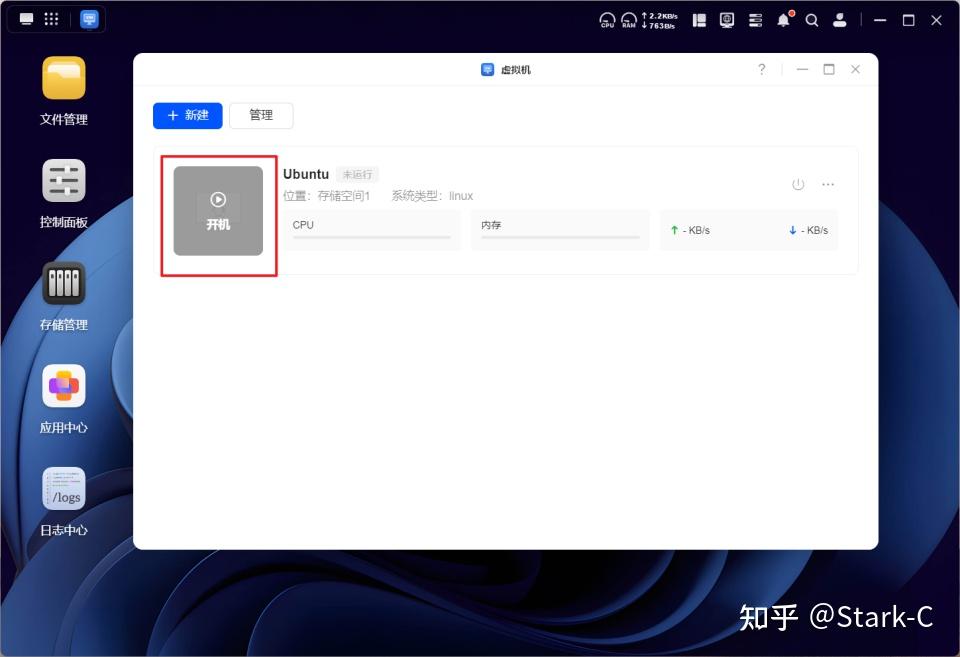Open the File Management (文件管理) desktop icon
This screenshot has height=657, width=960.
coord(64,78)
